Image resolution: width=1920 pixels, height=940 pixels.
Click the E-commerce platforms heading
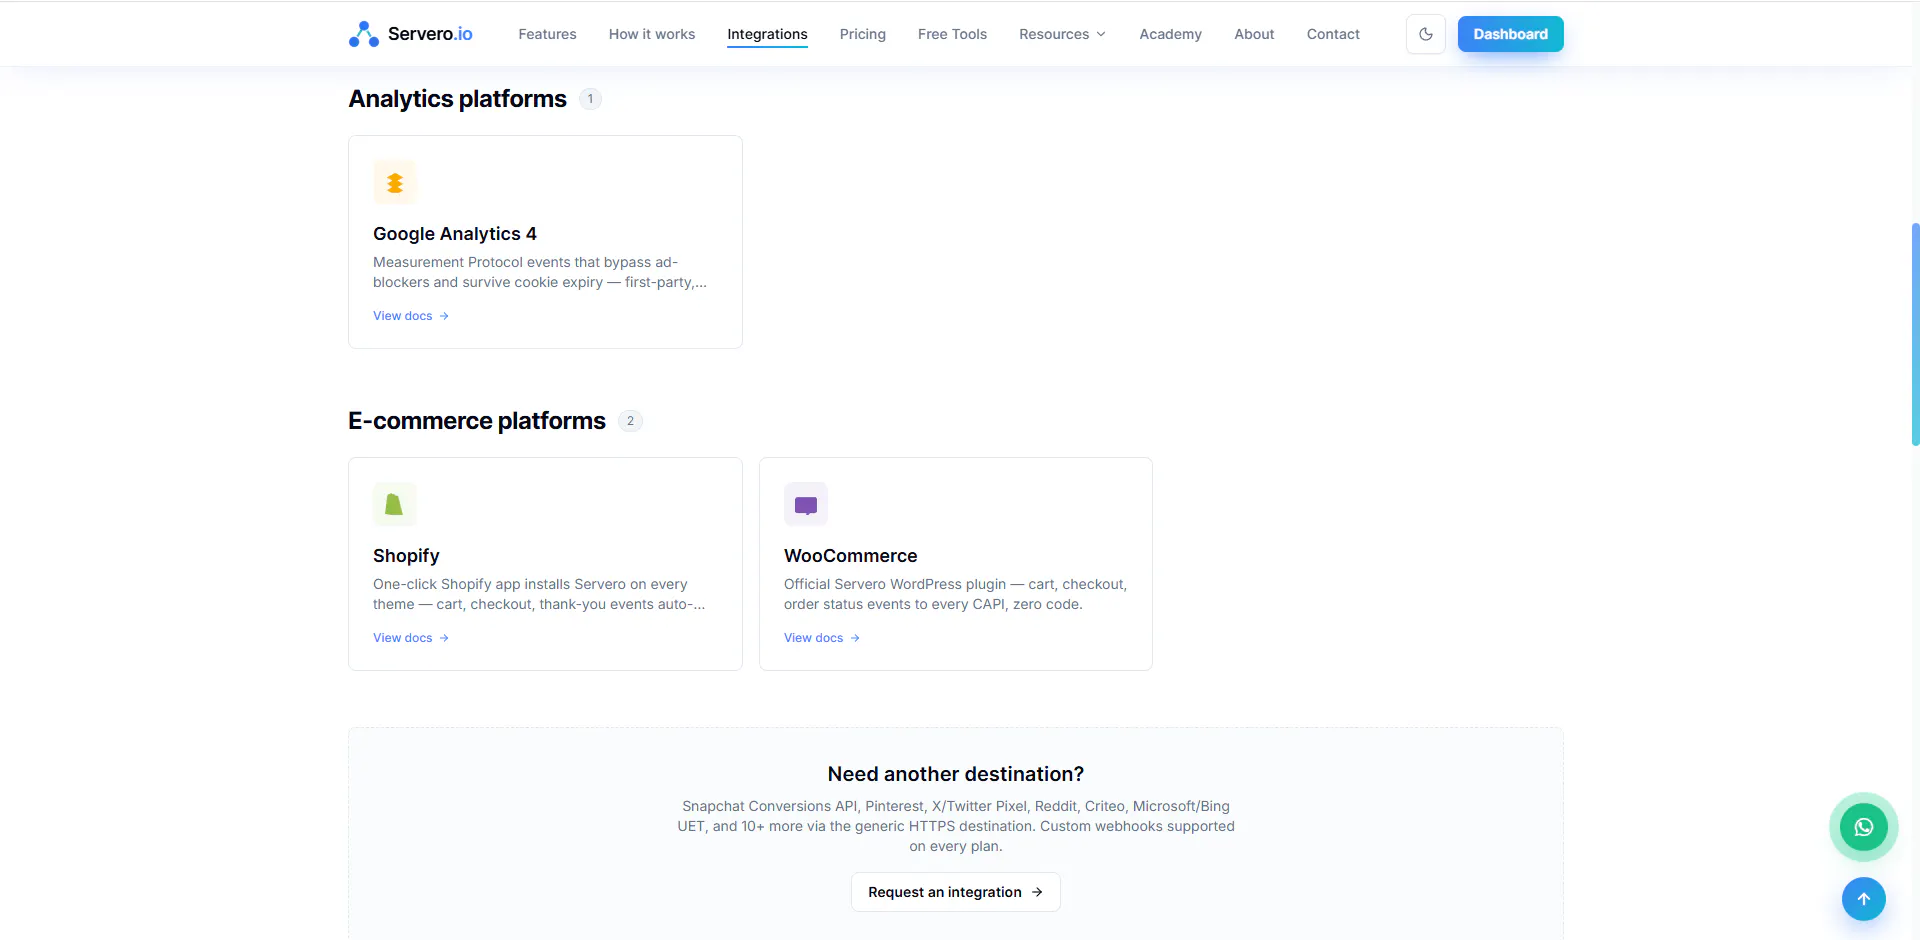[477, 421]
